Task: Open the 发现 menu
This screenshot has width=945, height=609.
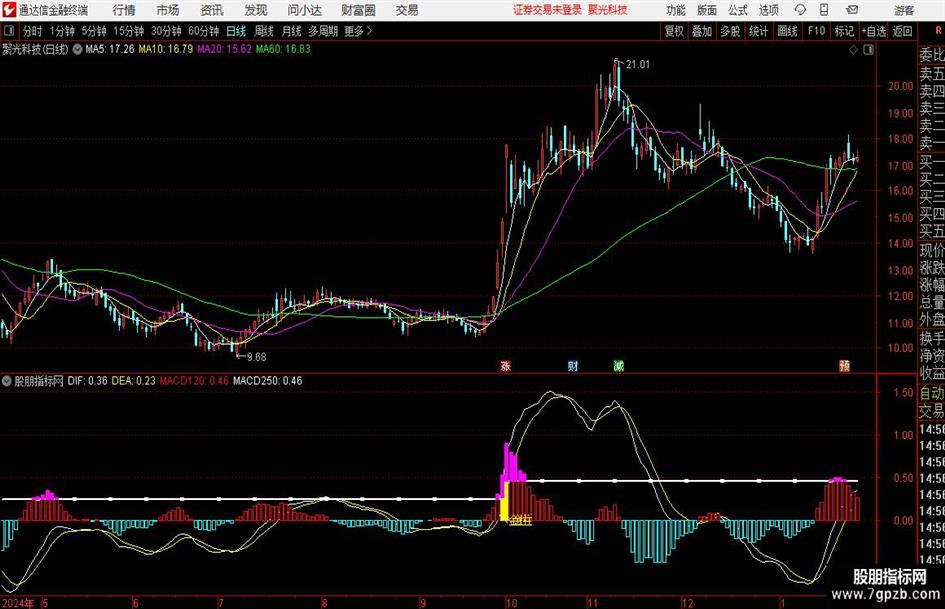Action: tap(256, 10)
